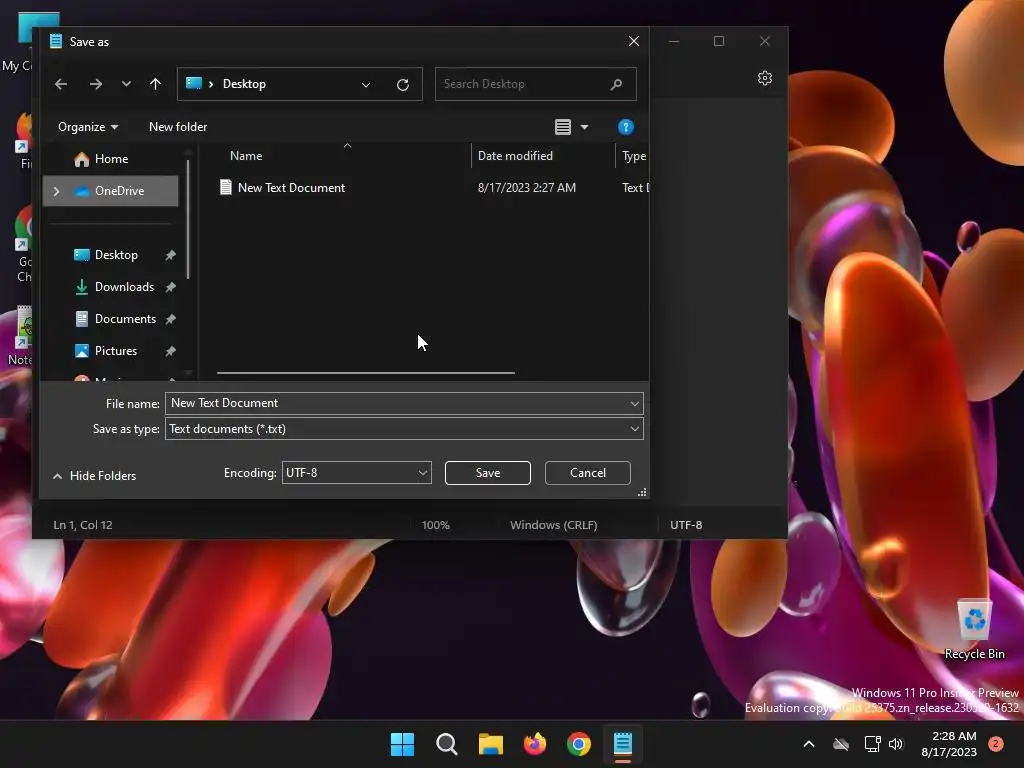Screen dimensions: 1024x768
Task: Open the view options dropdown arrow
Action: [584, 127]
